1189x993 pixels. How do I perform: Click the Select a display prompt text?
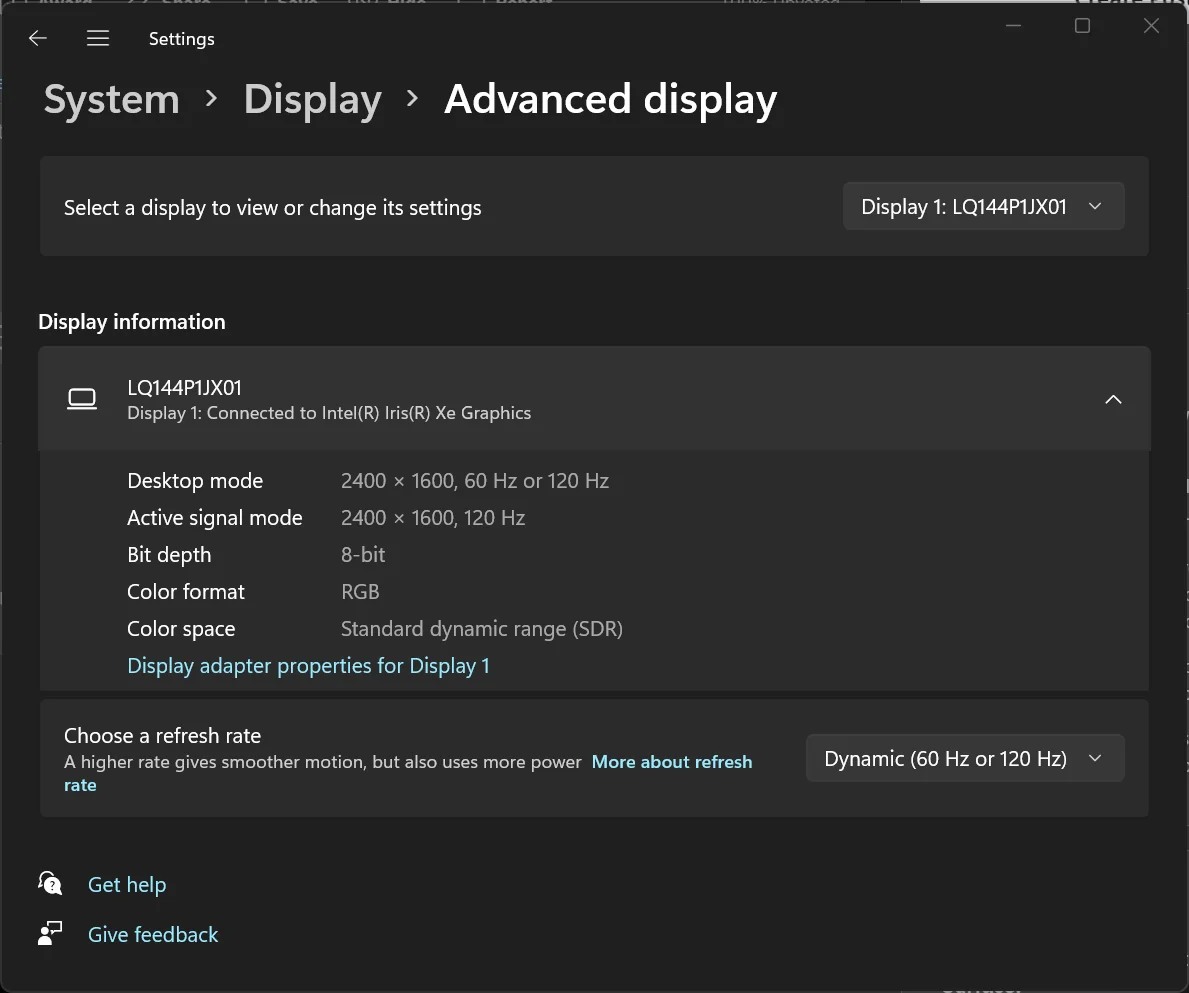(x=272, y=208)
